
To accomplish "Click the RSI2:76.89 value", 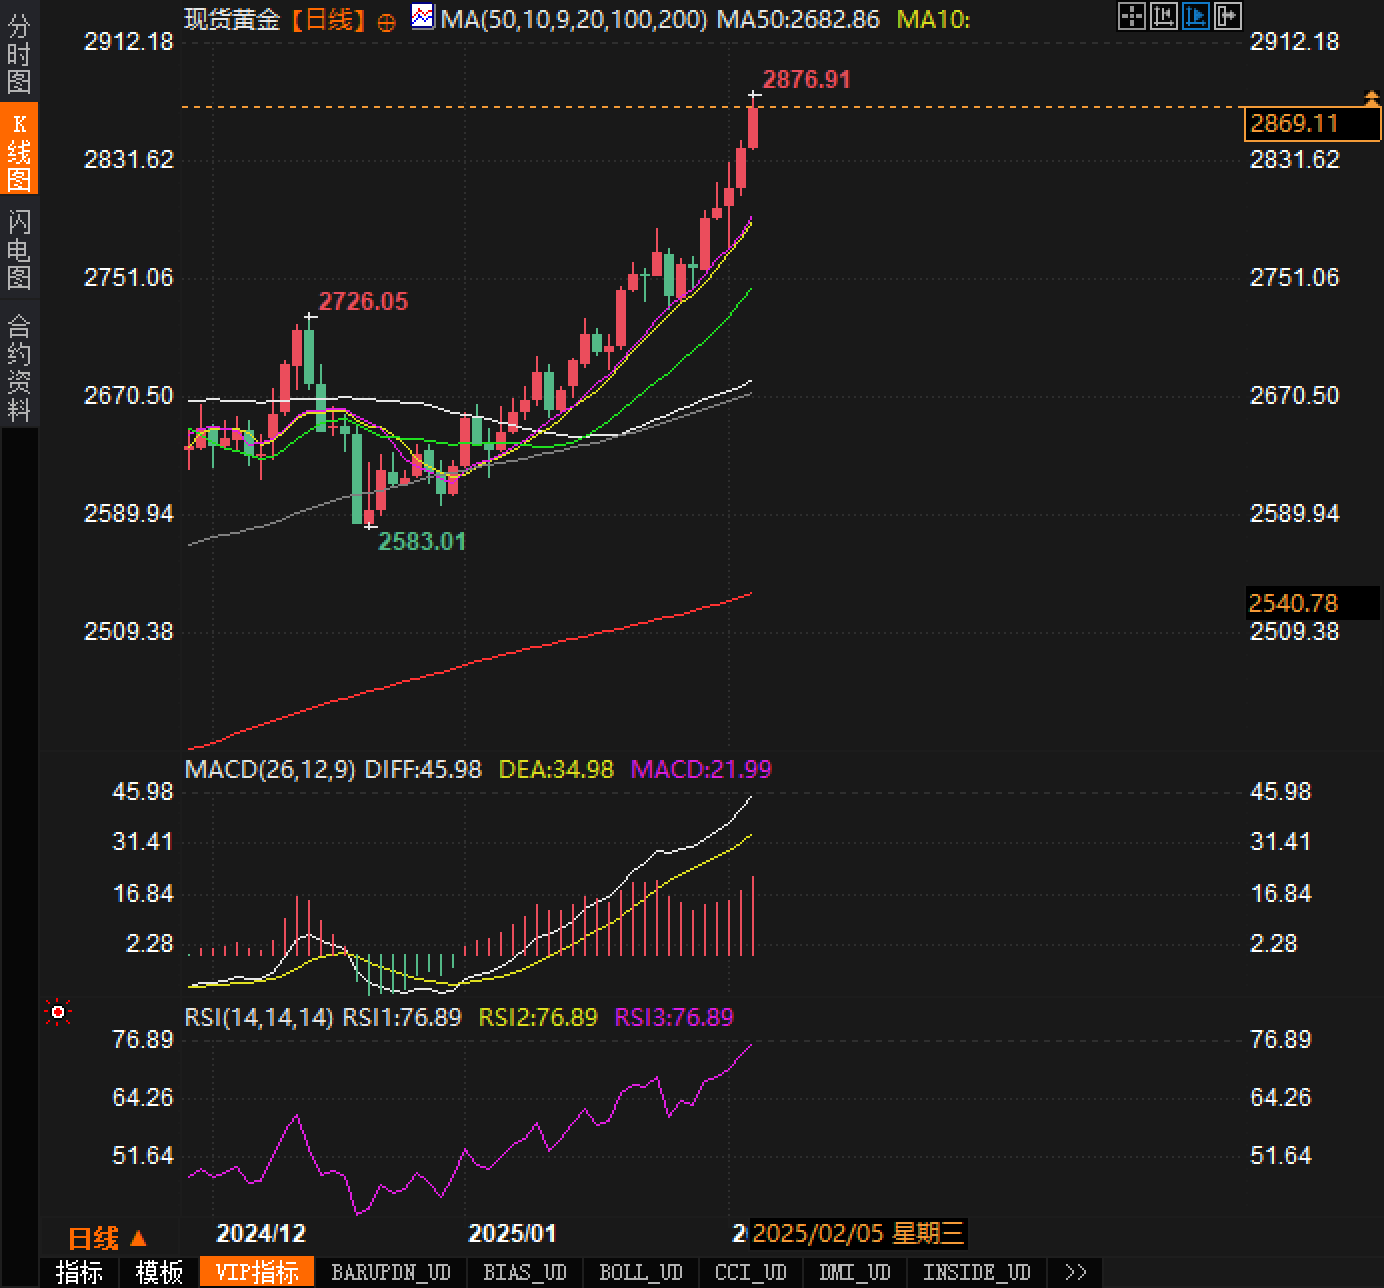I will pos(538,1017).
